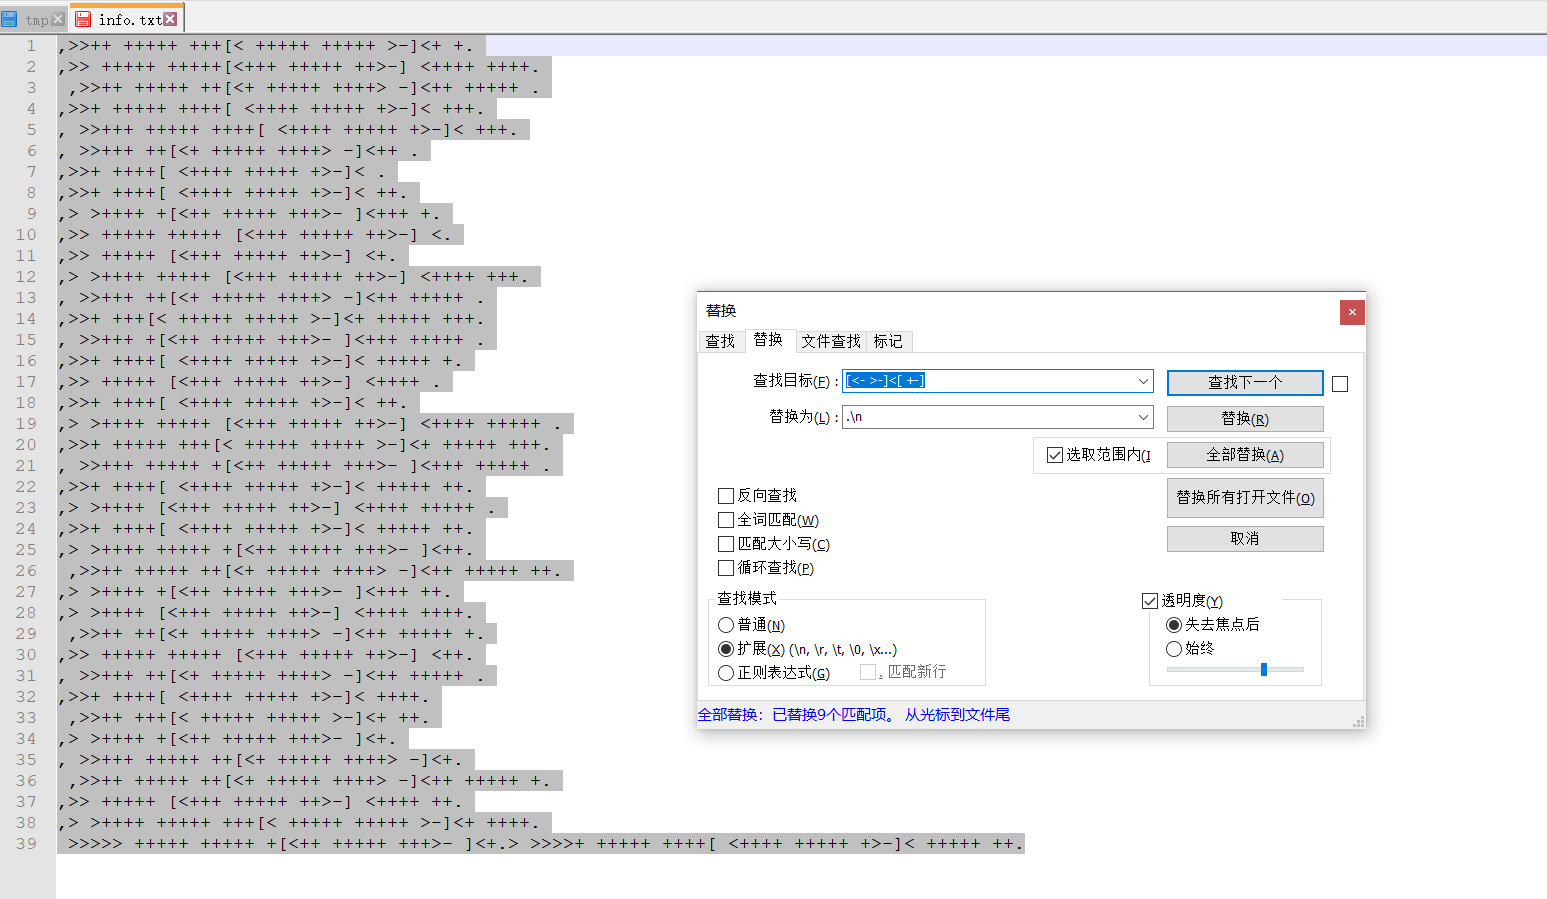
Task: Select the 正则表达式 search mode
Action: click(725, 672)
